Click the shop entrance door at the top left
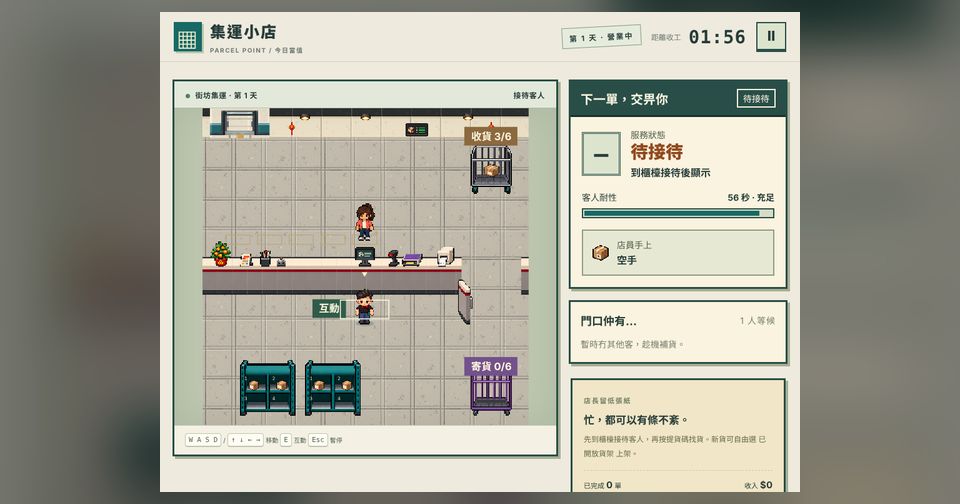The image size is (960, 504). 239,123
